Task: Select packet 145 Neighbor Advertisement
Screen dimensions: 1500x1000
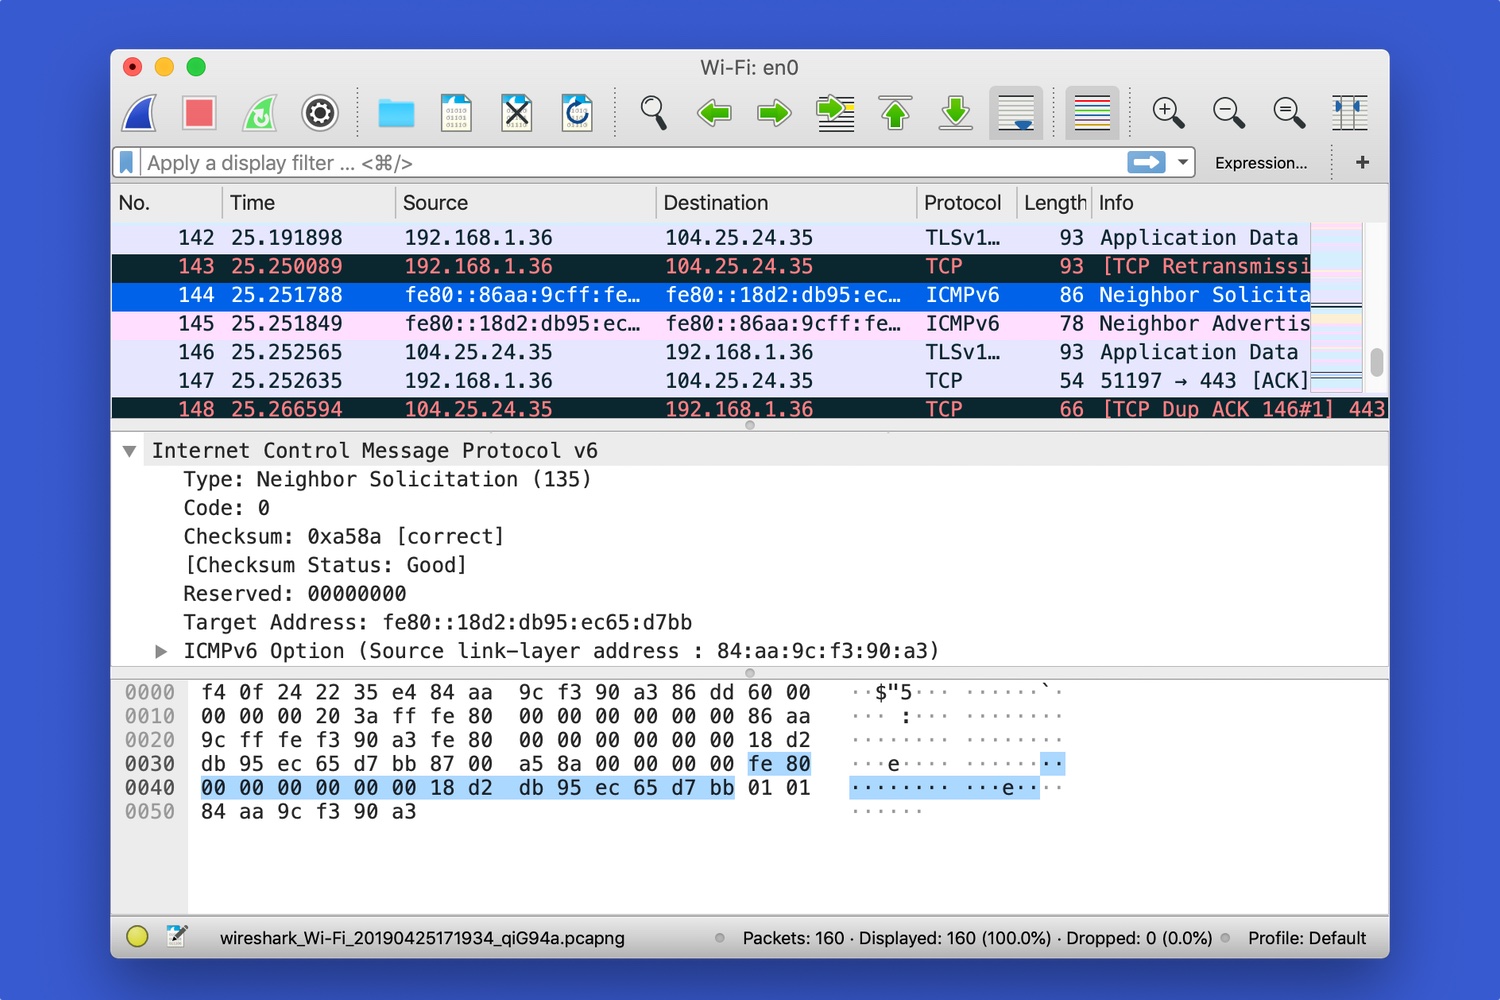Action: [x=711, y=324]
